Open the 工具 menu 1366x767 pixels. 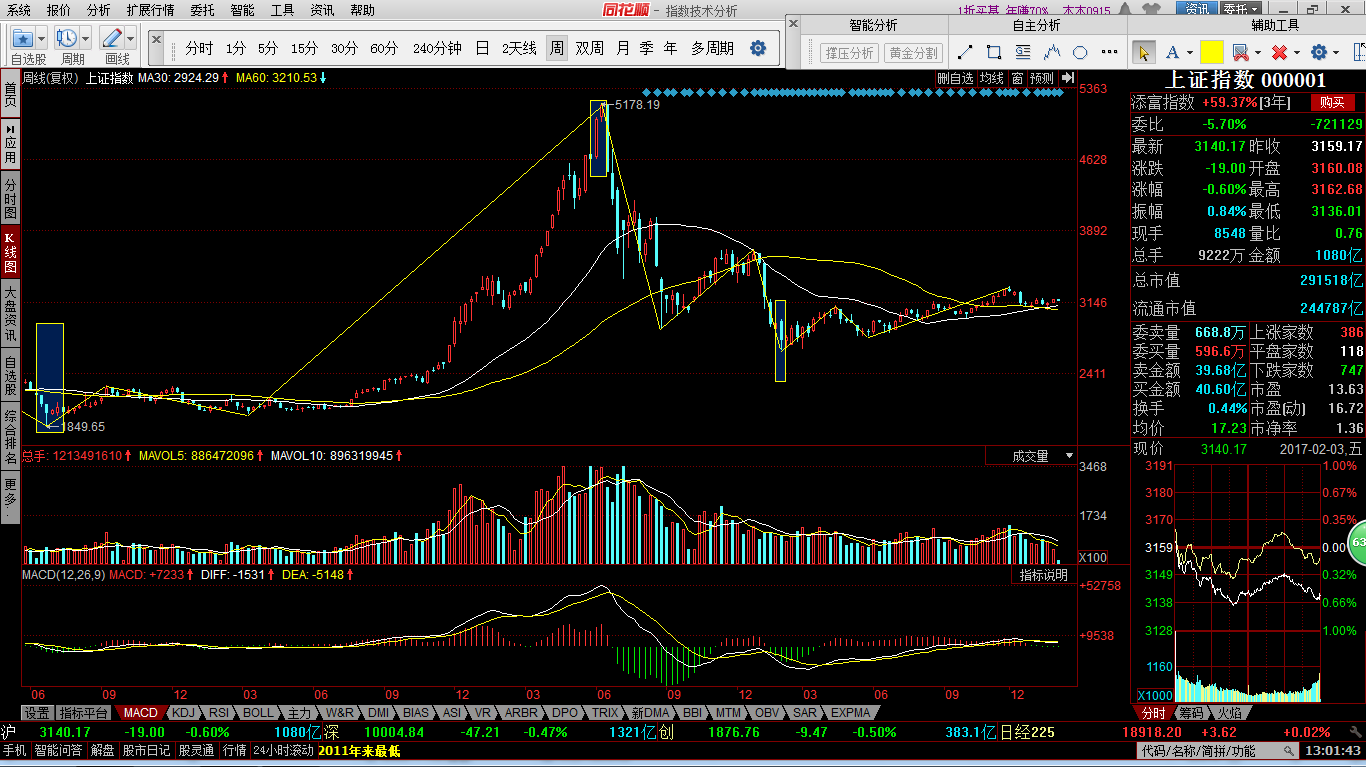[282, 10]
